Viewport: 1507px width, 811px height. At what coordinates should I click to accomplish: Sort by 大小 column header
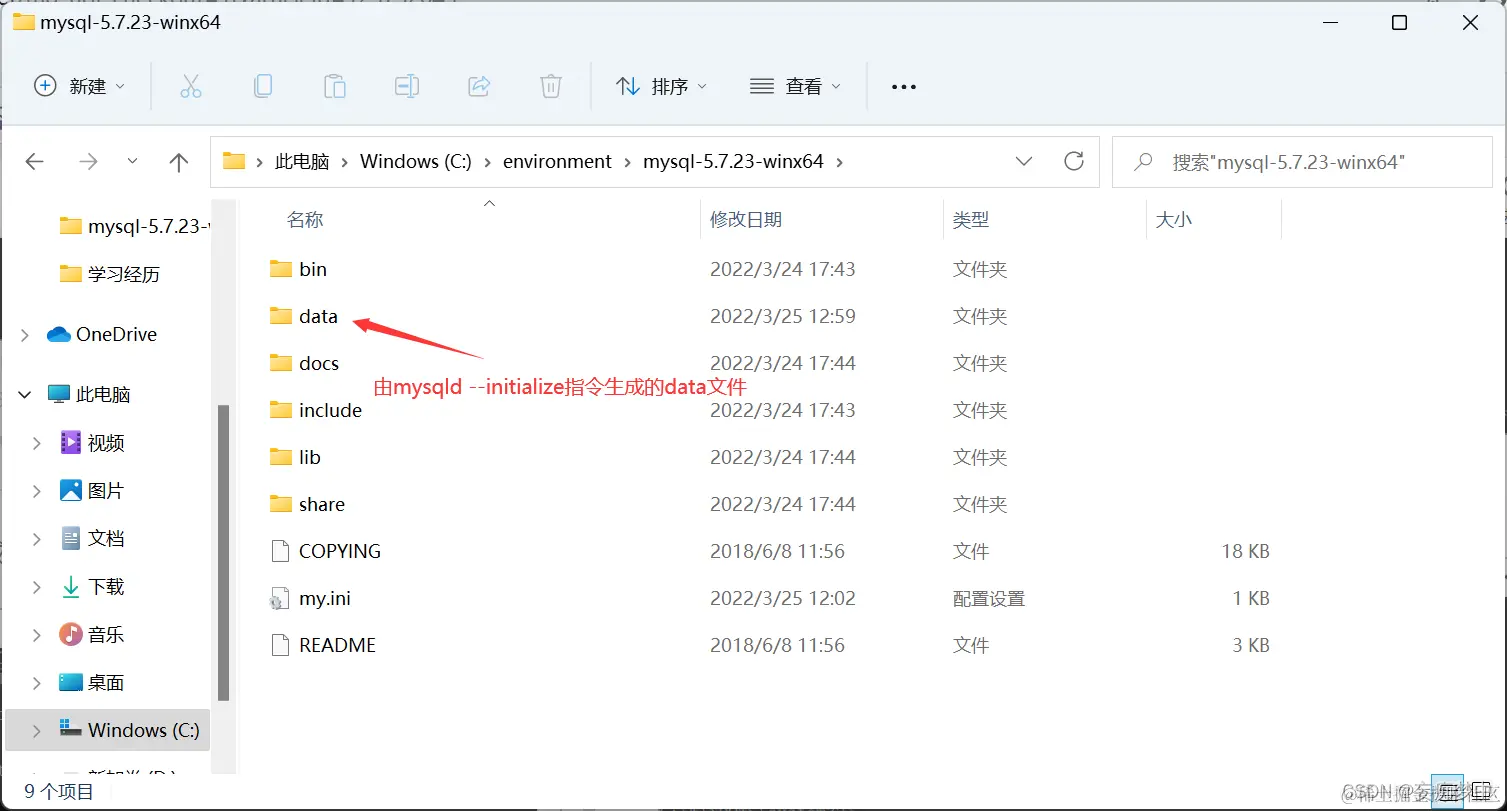(x=1173, y=219)
